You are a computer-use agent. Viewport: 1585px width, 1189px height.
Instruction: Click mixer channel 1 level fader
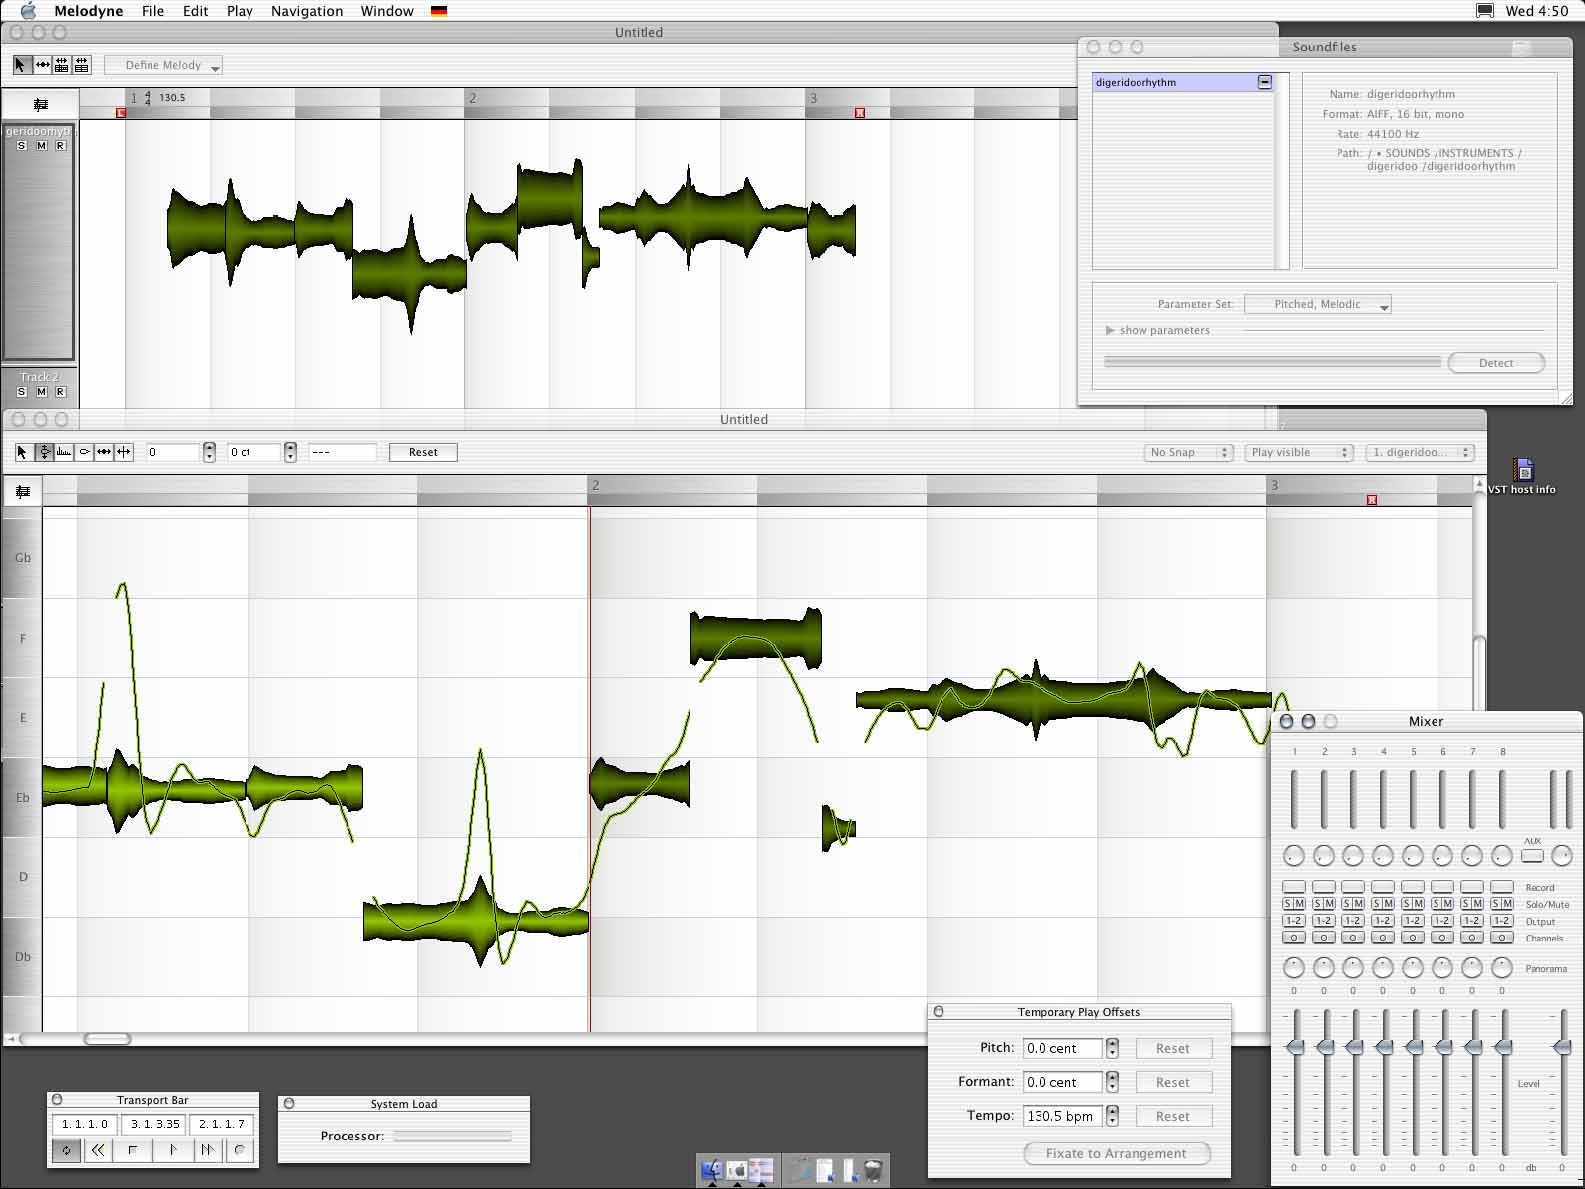(1295, 1047)
